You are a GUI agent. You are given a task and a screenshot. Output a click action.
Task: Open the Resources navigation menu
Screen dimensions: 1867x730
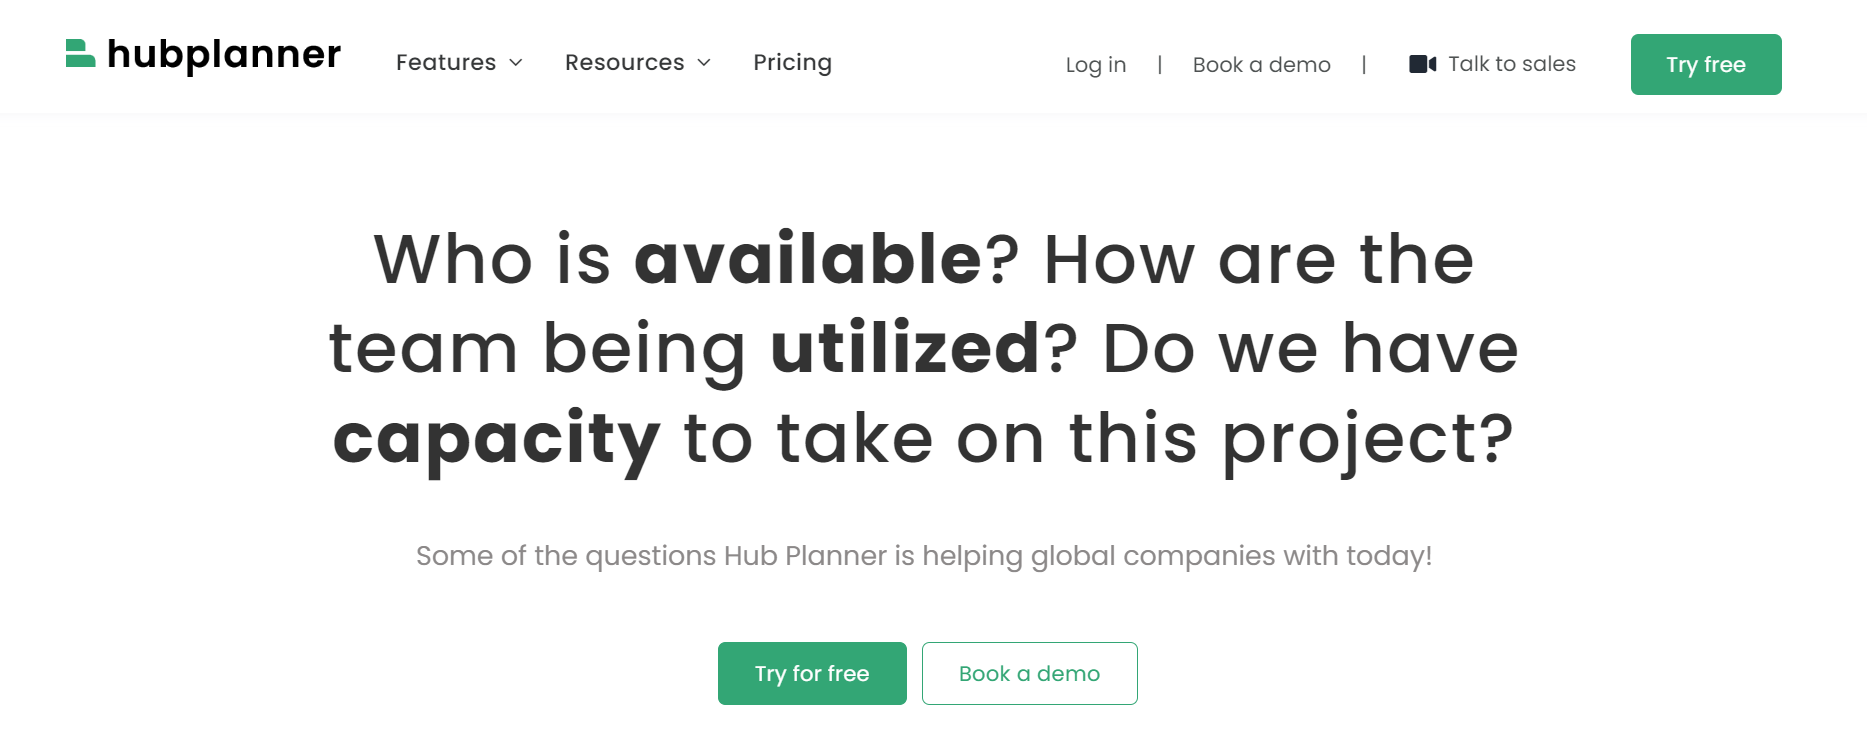click(x=625, y=62)
